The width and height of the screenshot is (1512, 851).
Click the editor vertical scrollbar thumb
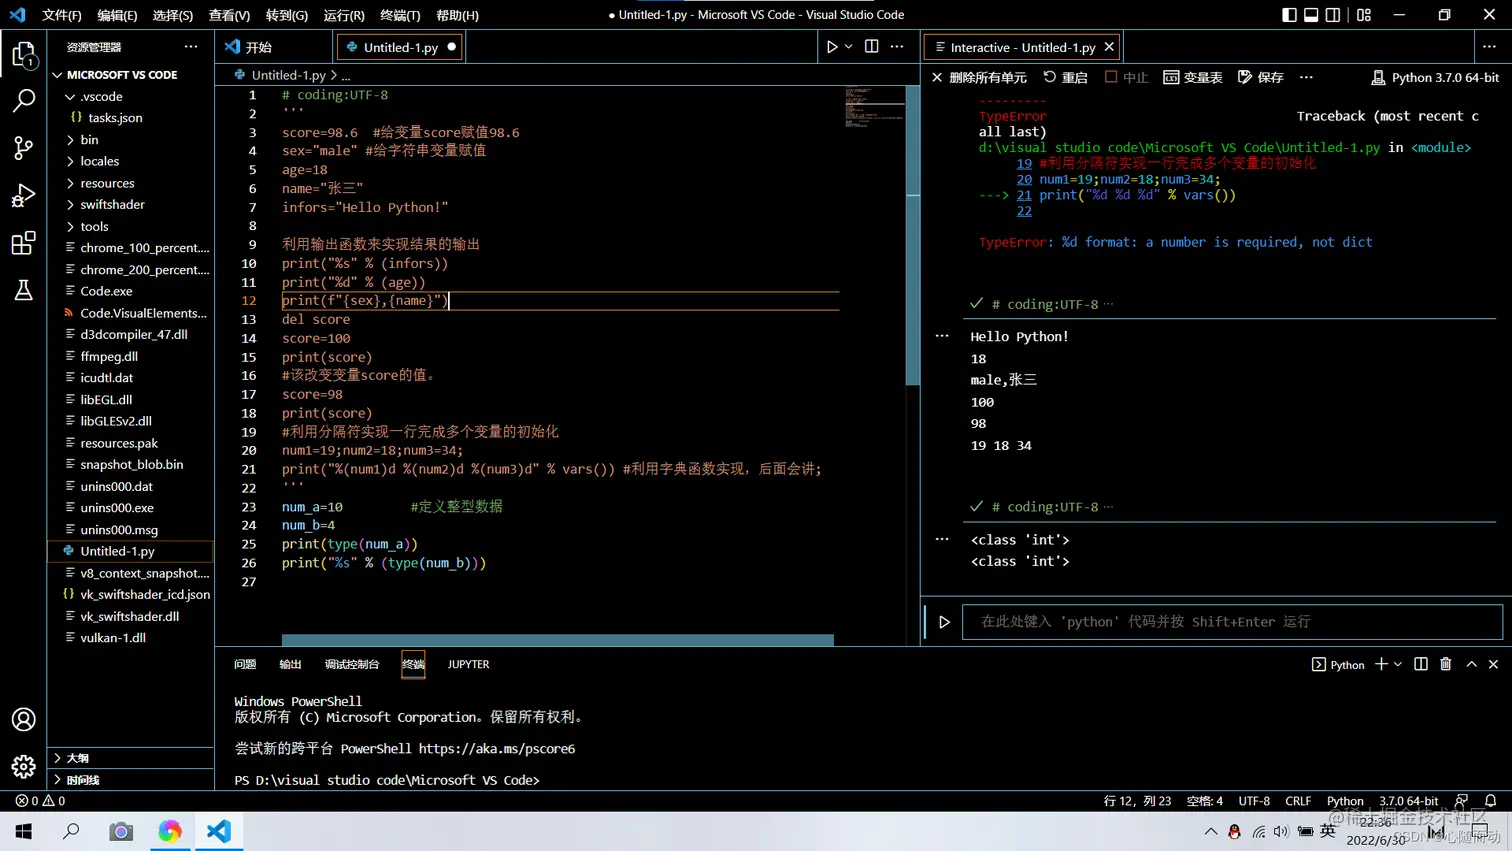913,235
